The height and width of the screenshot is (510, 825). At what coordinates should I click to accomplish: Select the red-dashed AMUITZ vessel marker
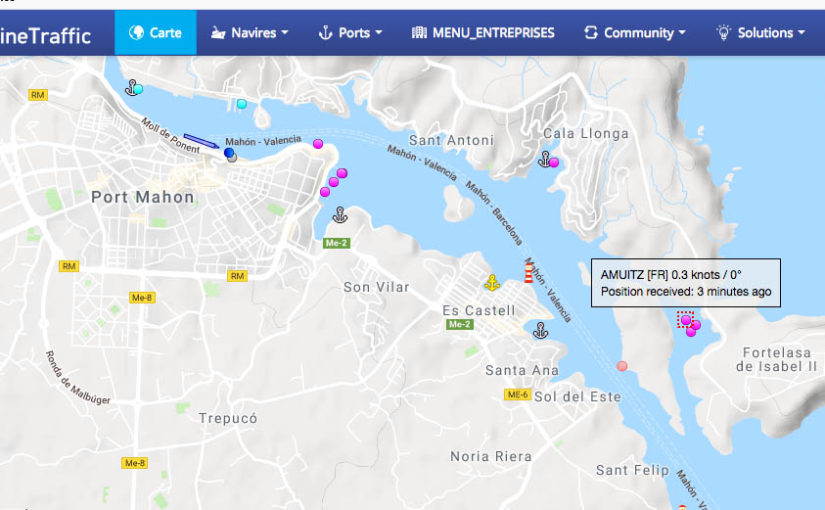click(x=686, y=319)
